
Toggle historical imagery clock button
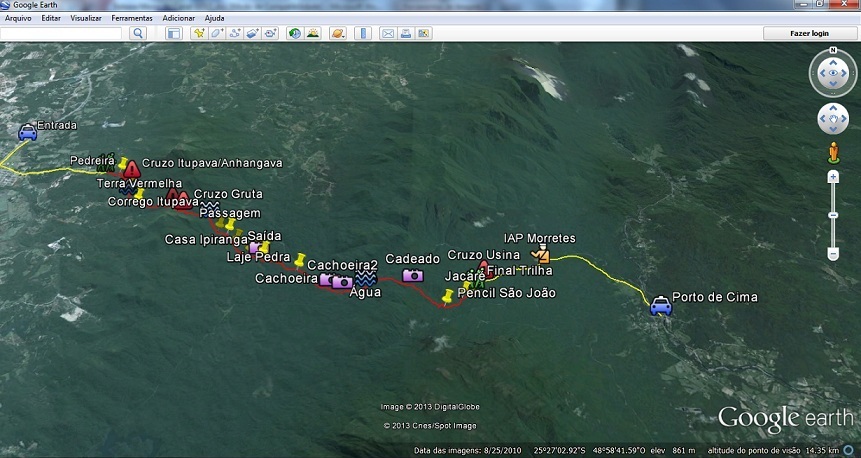(295, 33)
